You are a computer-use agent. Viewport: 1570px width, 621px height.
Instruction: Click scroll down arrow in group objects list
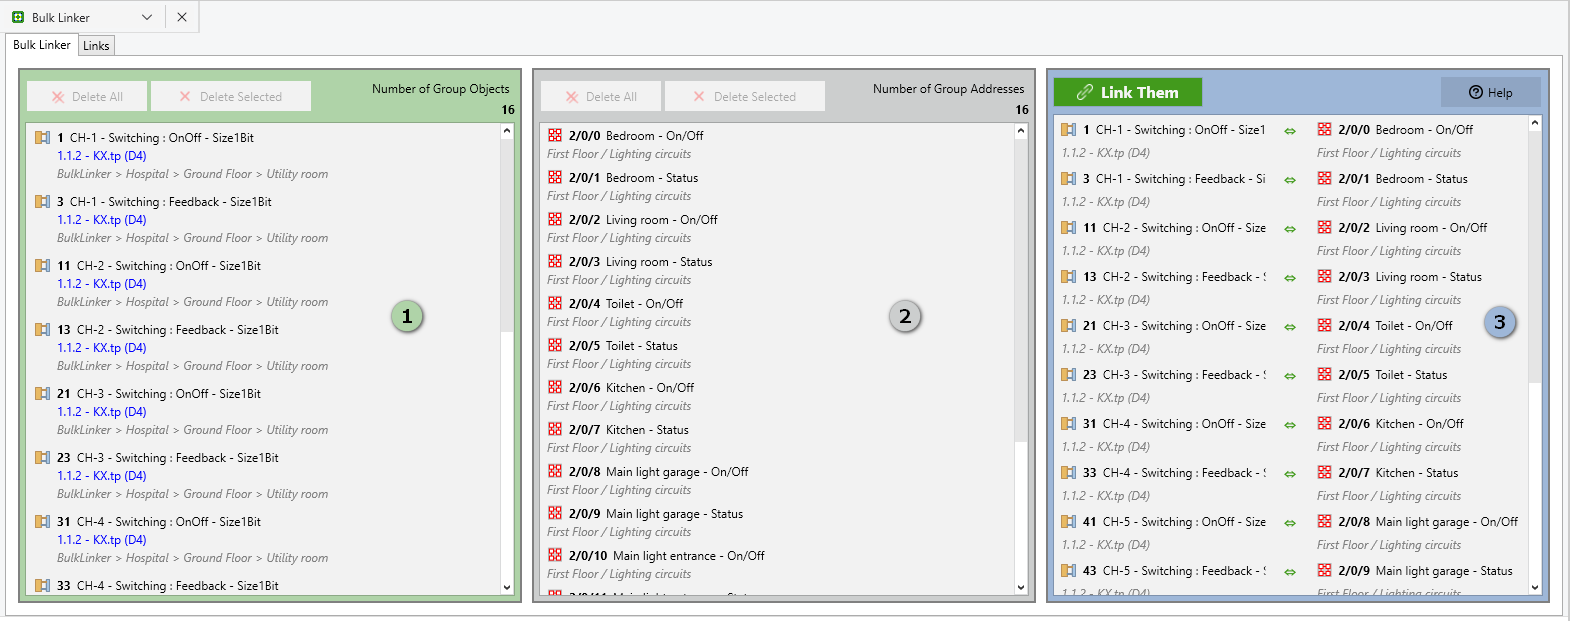click(x=507, y=588)
